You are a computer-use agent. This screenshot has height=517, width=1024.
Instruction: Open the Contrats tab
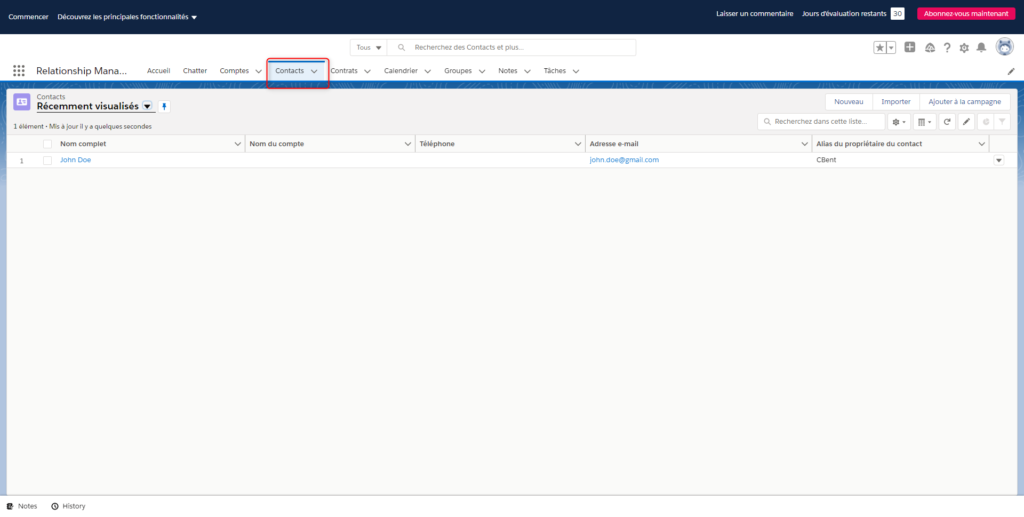[344, 70]
